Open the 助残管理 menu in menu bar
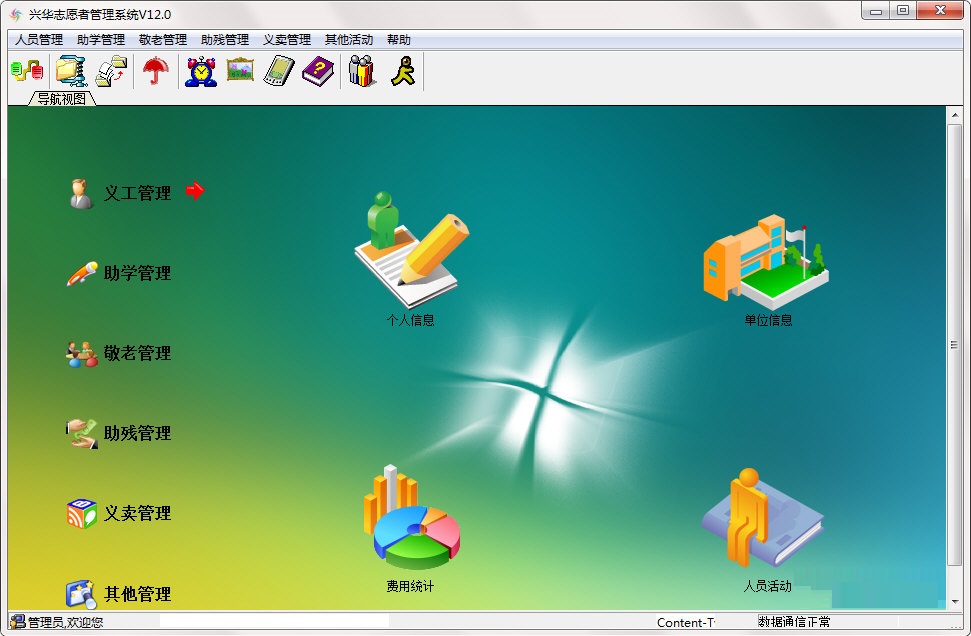971x636 pixels. click(x=225, y=40)
